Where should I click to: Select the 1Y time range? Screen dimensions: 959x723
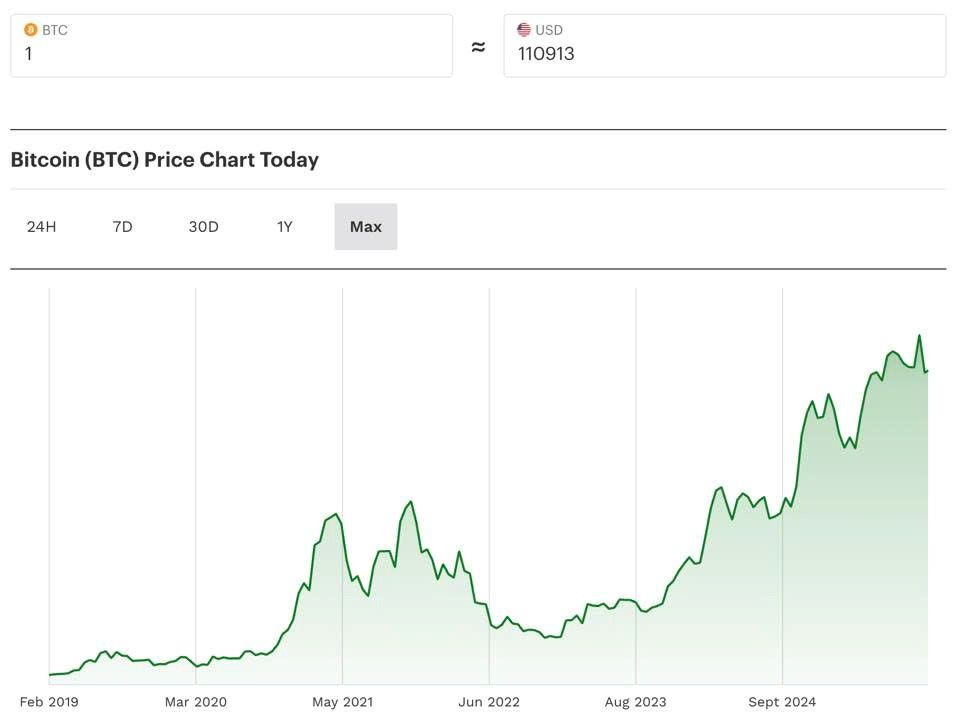(x=284, y=226)
